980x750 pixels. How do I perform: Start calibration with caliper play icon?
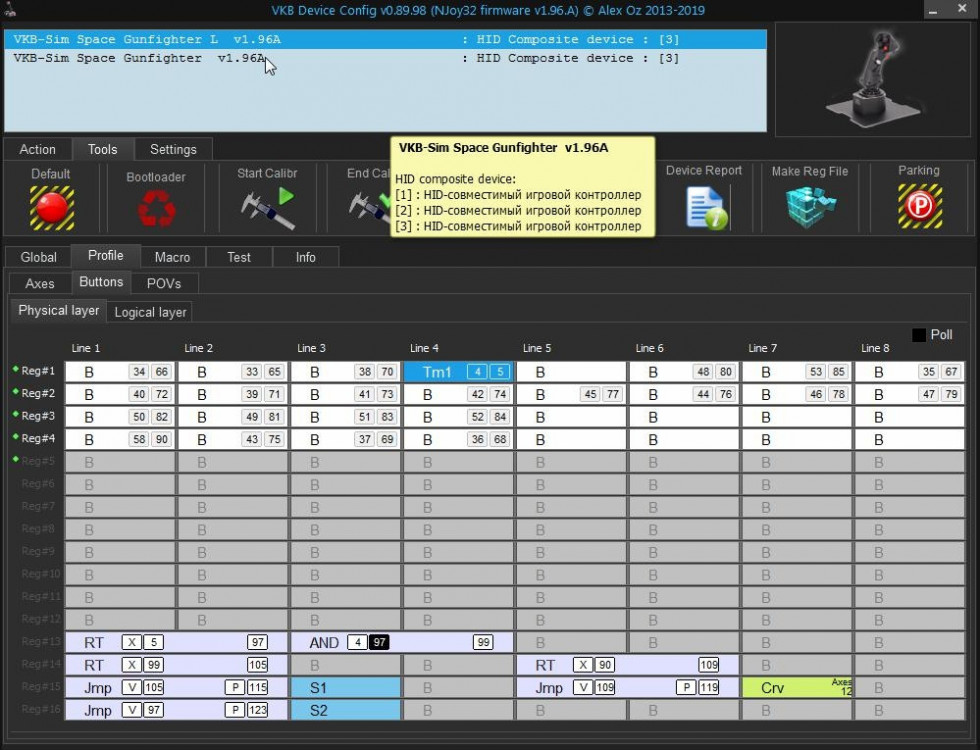[x=267, y=206]
